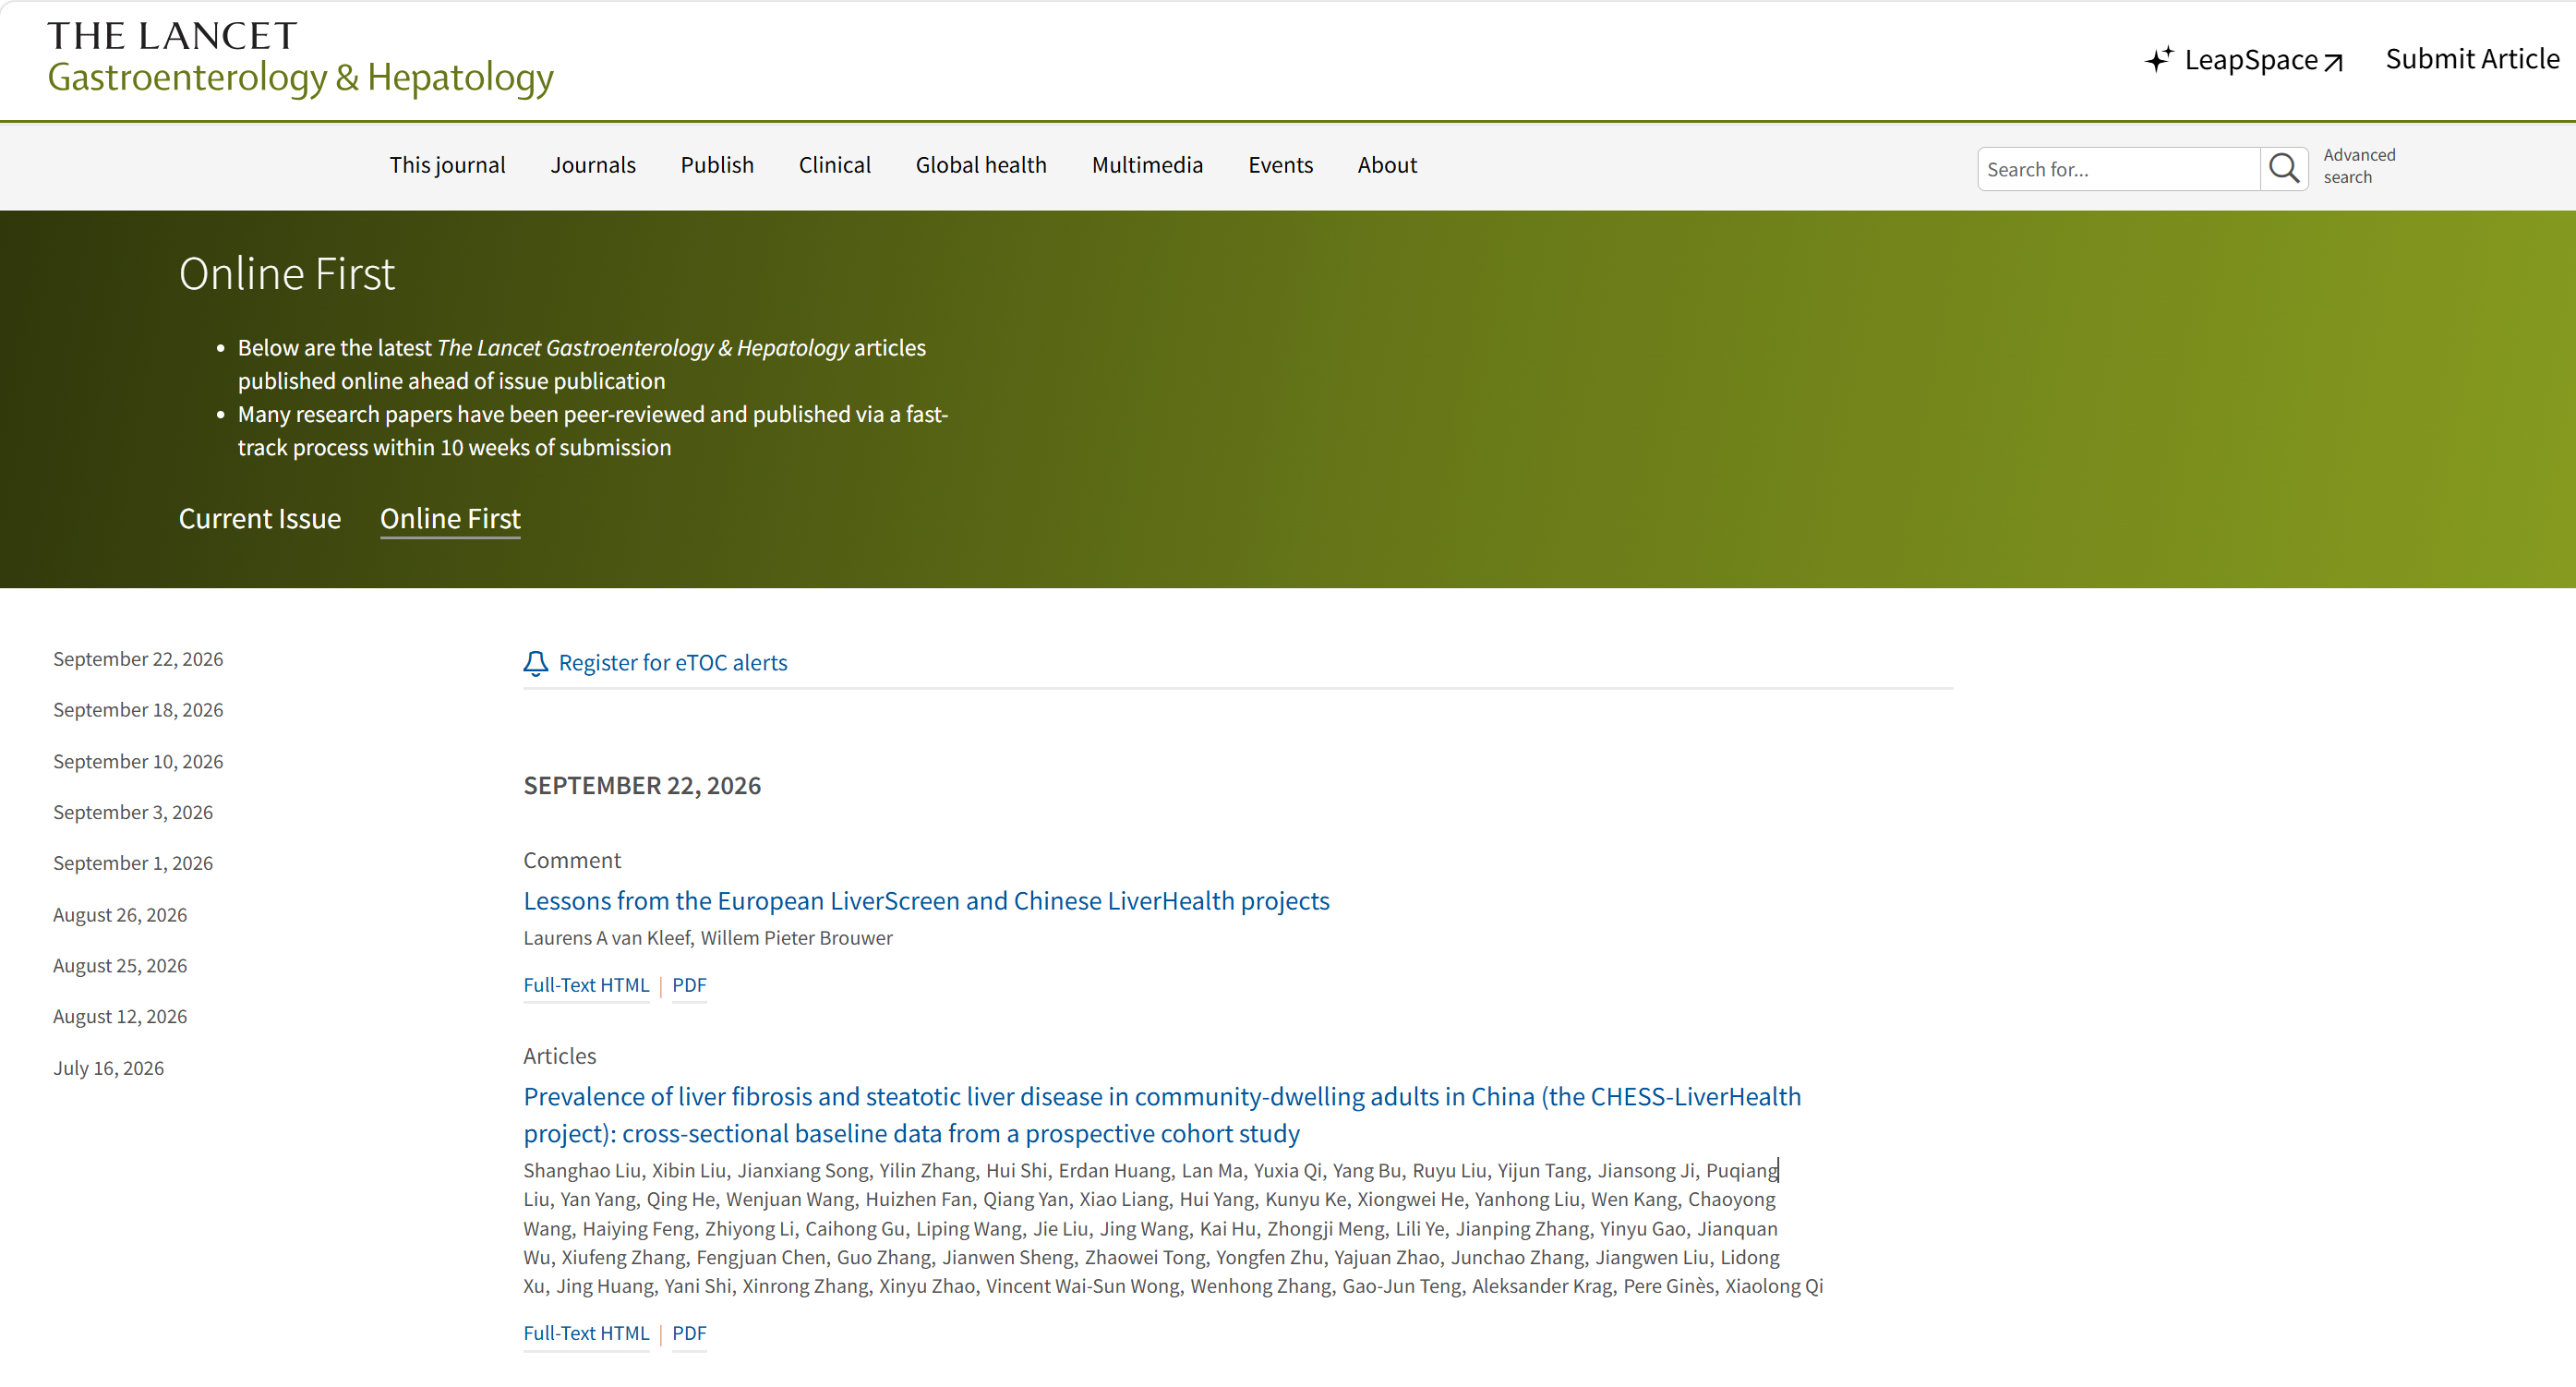The height and width of the screenshot is (1387, 2576).
Task: Expand the Publish navigation menu
Action: 717,165
